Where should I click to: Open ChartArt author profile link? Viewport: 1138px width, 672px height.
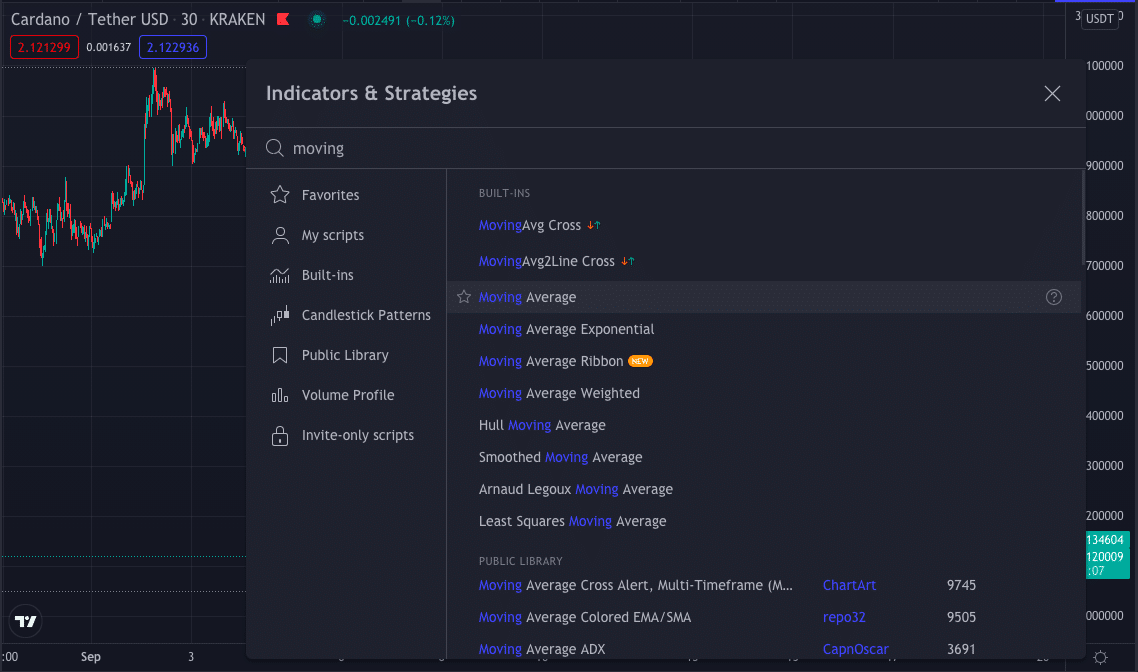point(849,585)
